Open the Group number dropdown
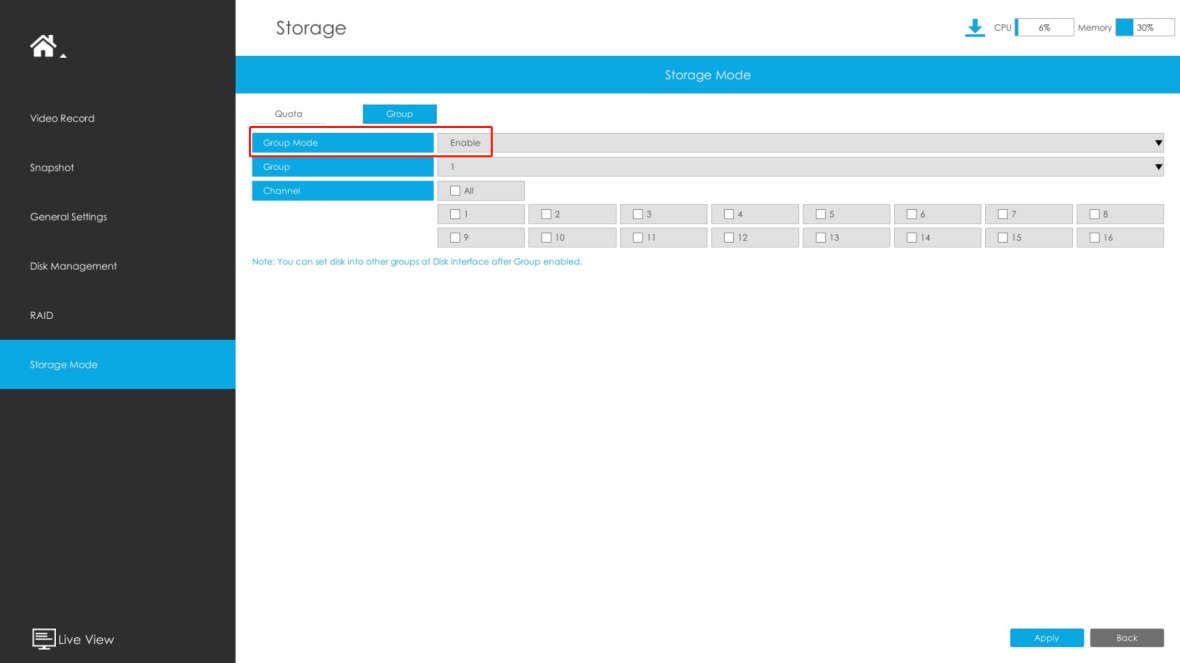Viewport: 1180px width, 663px height. (x=800, y=167)
